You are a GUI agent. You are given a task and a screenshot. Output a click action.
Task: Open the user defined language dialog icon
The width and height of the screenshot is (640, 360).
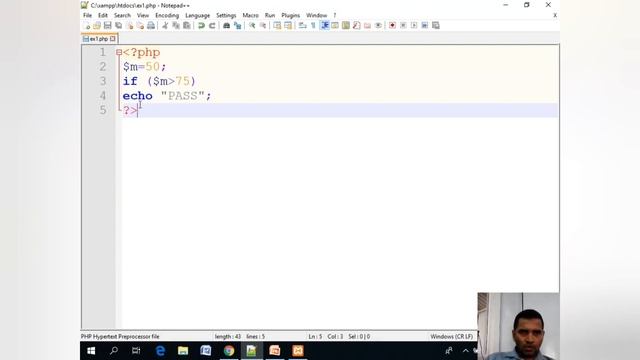(335, 26)
